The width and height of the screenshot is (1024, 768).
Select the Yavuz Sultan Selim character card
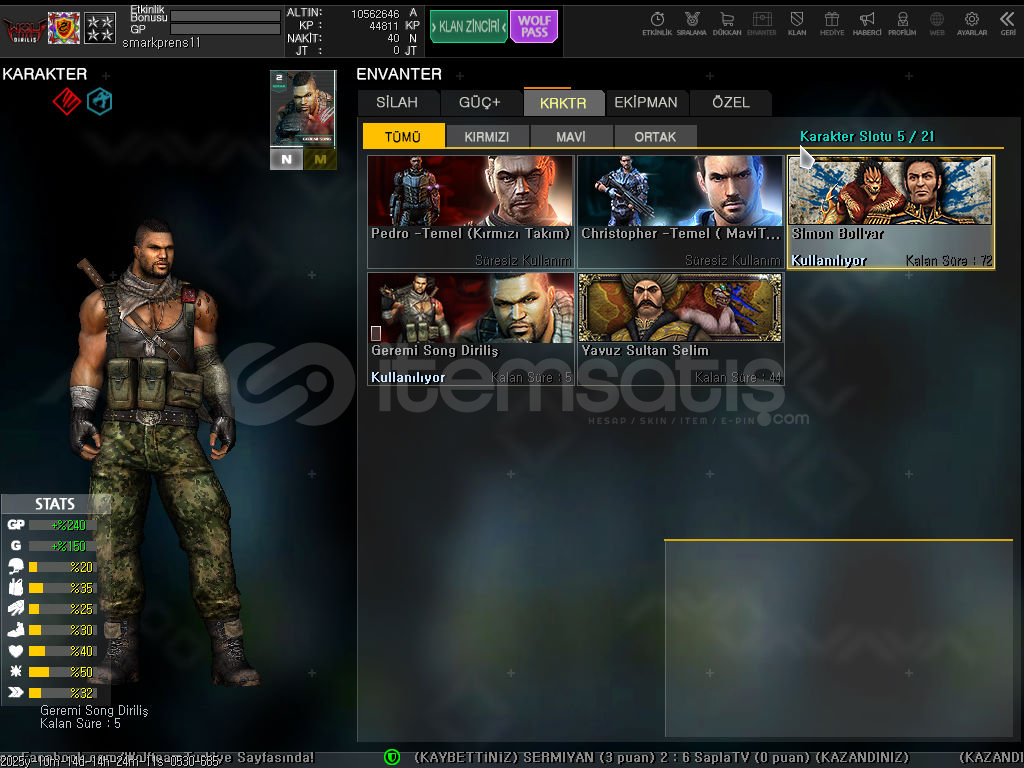(680, 329)
